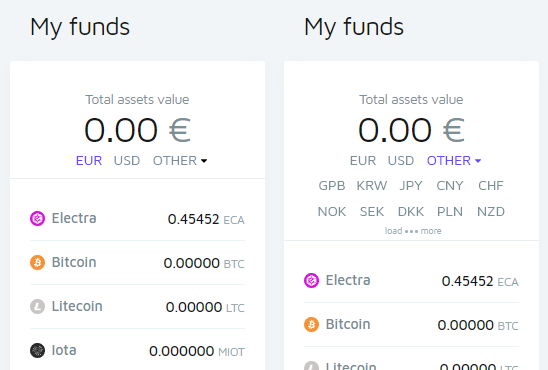Select PLN currency option
The image size is (548, 370).
[450, 212]
